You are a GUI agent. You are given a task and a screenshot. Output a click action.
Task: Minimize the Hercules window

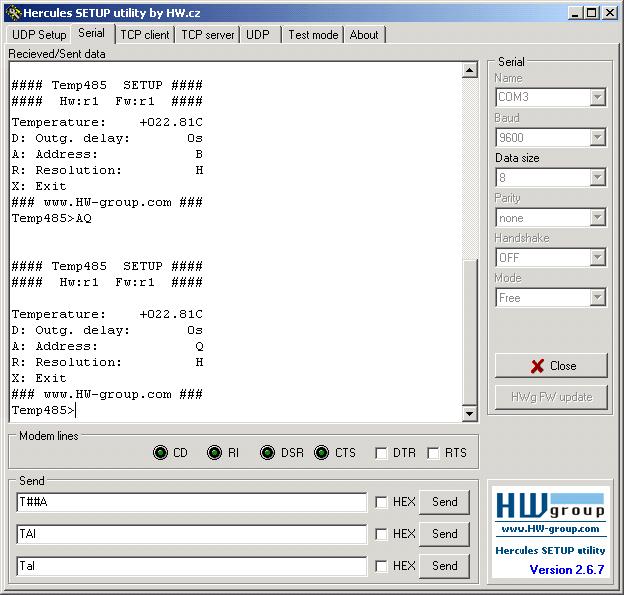point(575,13)
